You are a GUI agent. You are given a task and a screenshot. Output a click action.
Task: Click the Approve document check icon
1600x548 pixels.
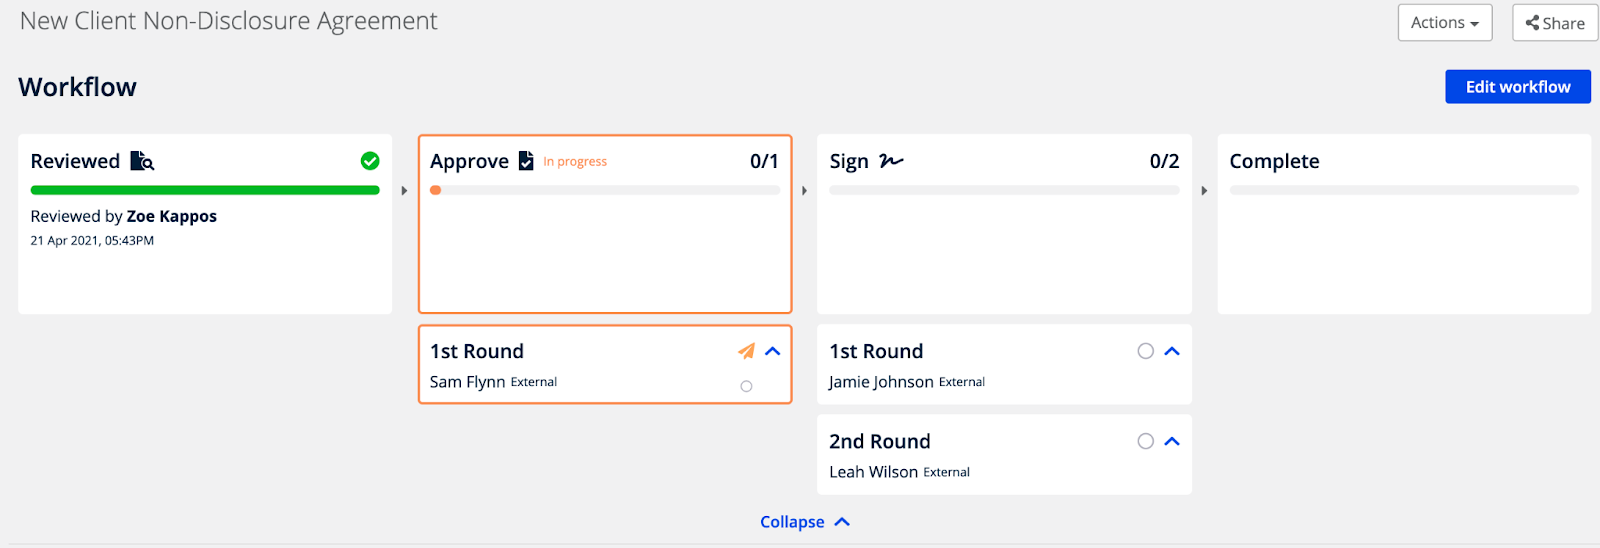click(526, 161)
